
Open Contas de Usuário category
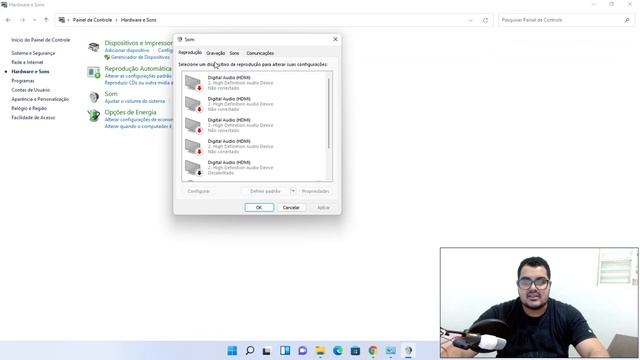click(x=31, y=90)
